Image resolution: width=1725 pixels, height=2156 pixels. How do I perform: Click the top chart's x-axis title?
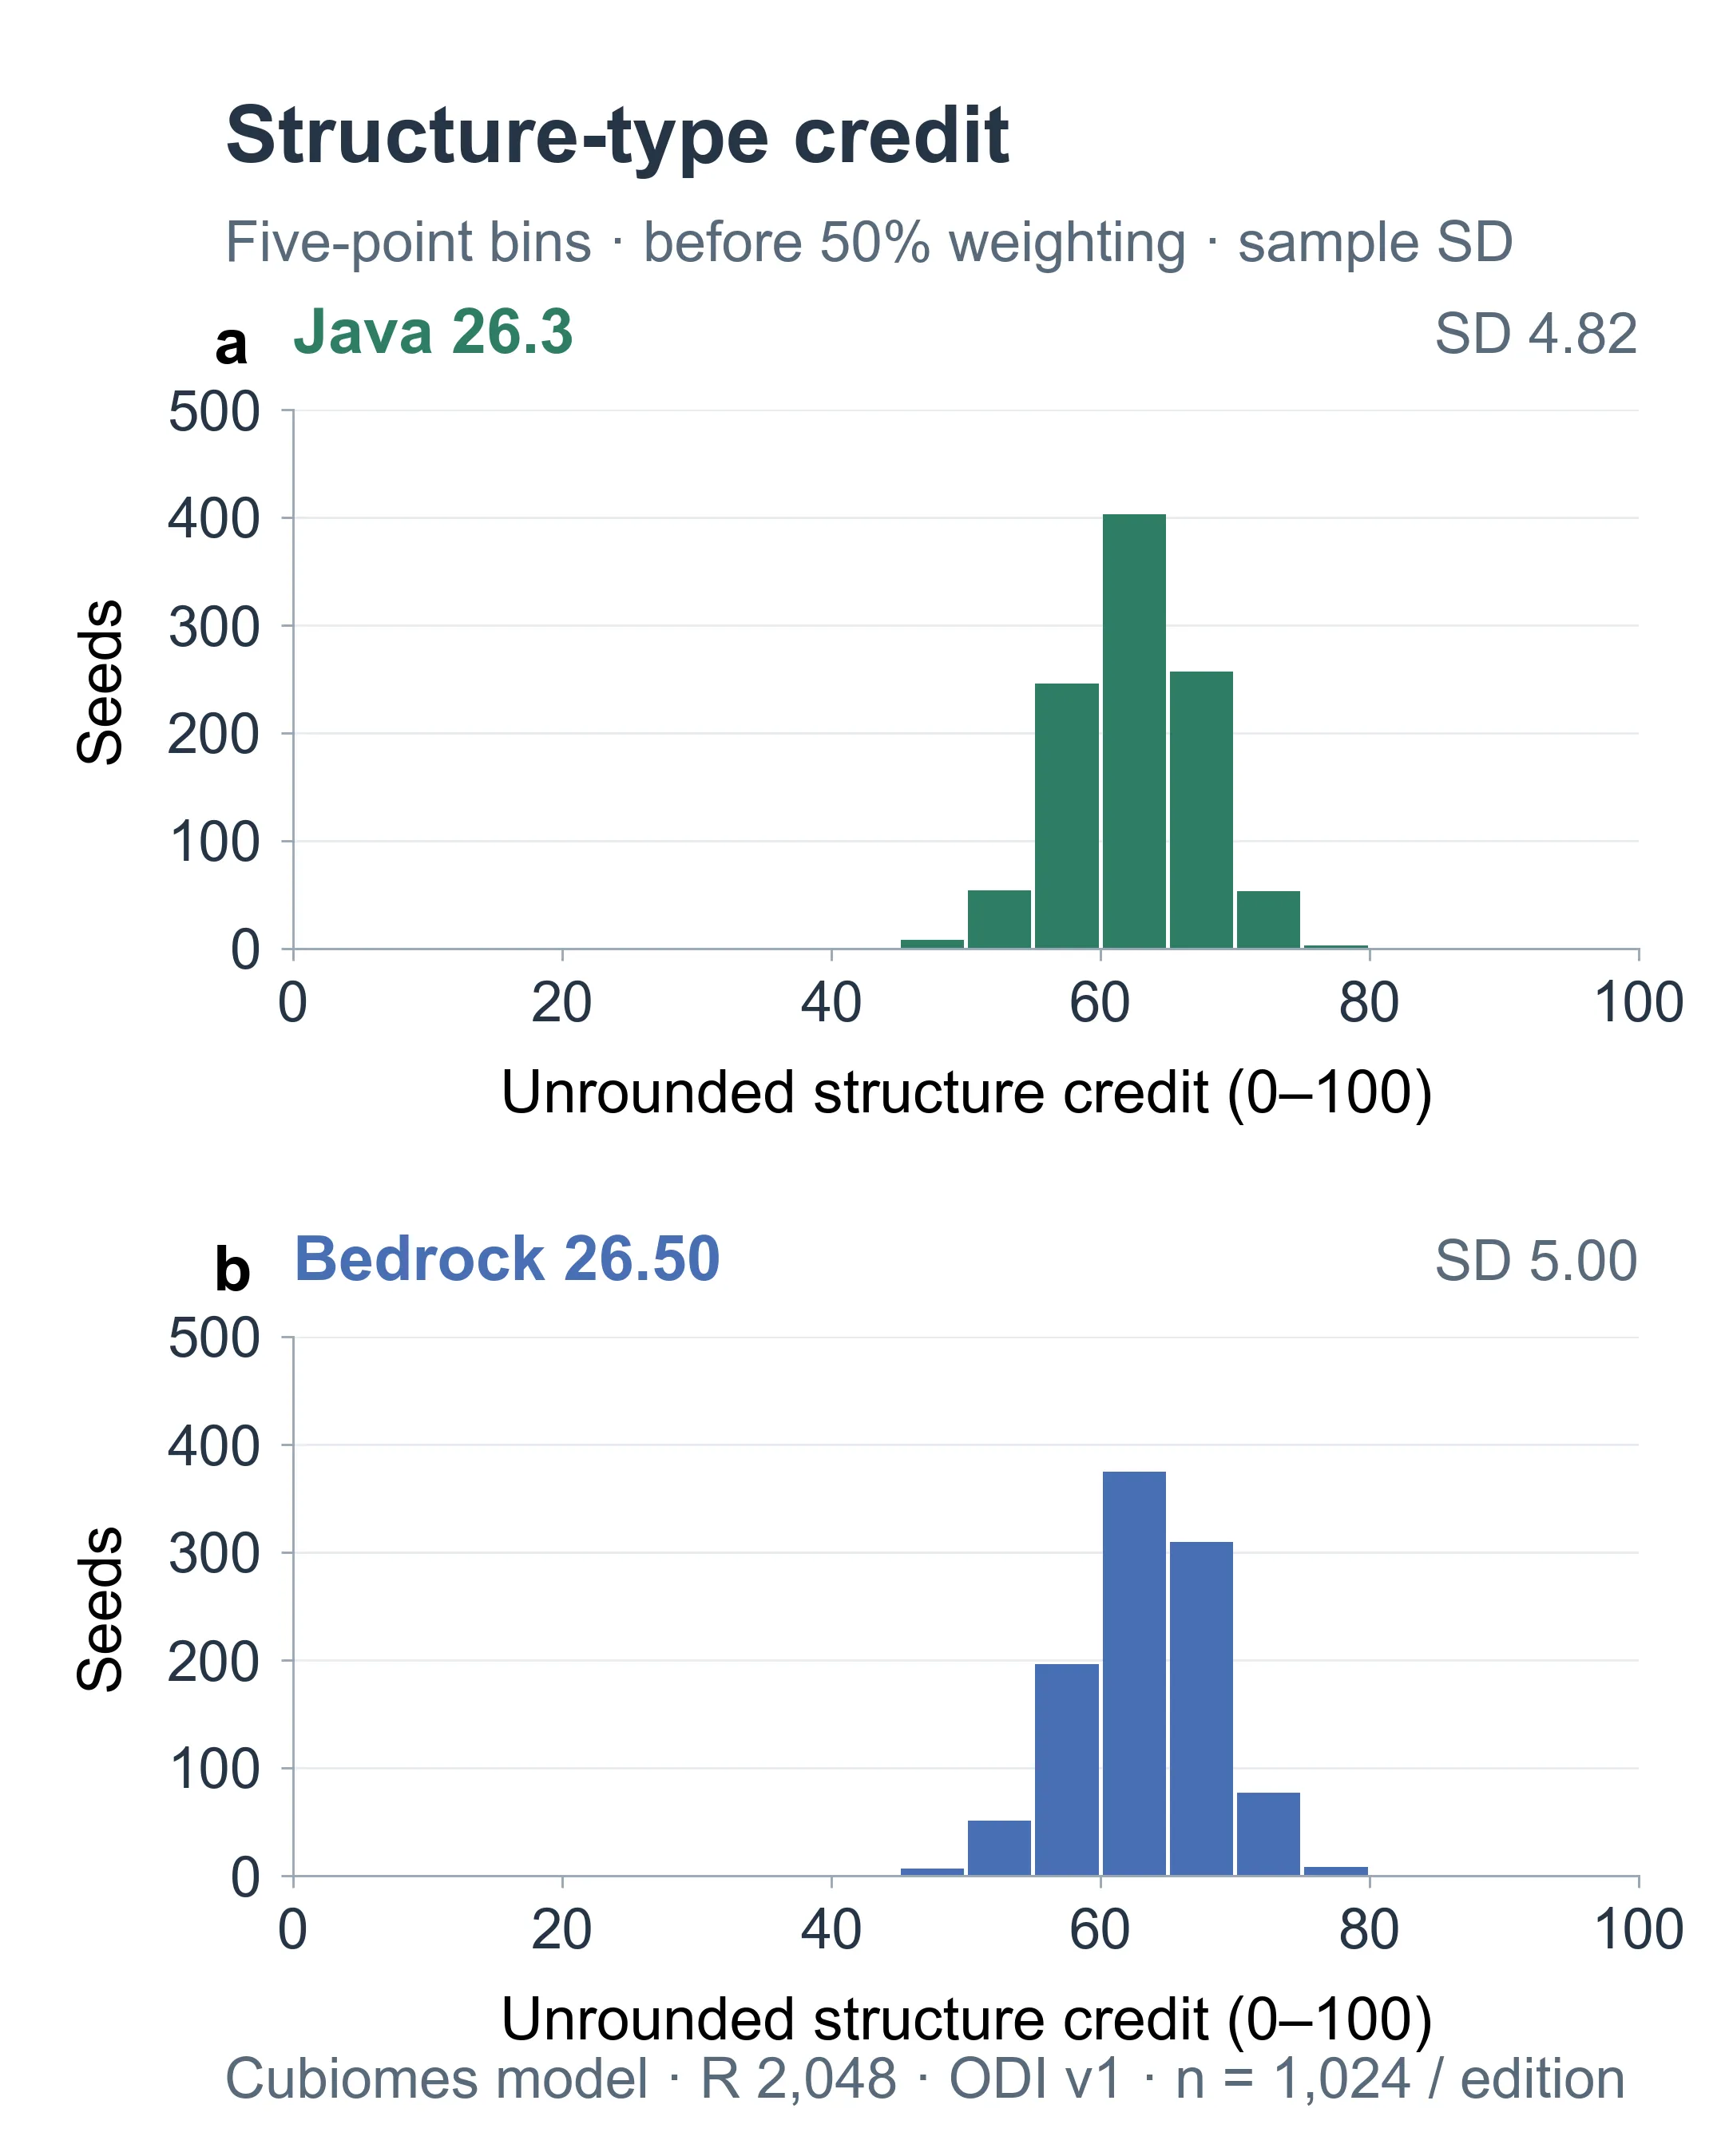coord(966,1092)
